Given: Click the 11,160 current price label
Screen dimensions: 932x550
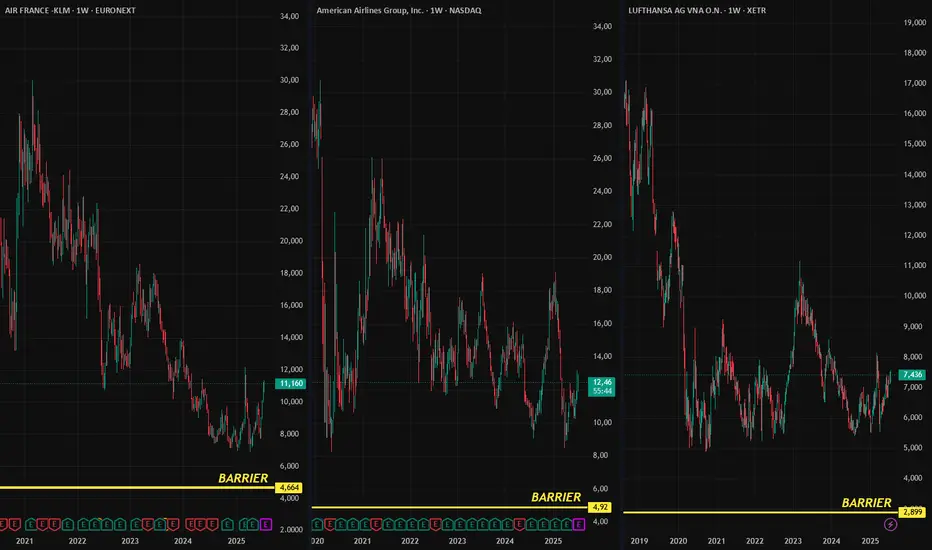Looking at the screenshot, I should (x=292, y=382).
